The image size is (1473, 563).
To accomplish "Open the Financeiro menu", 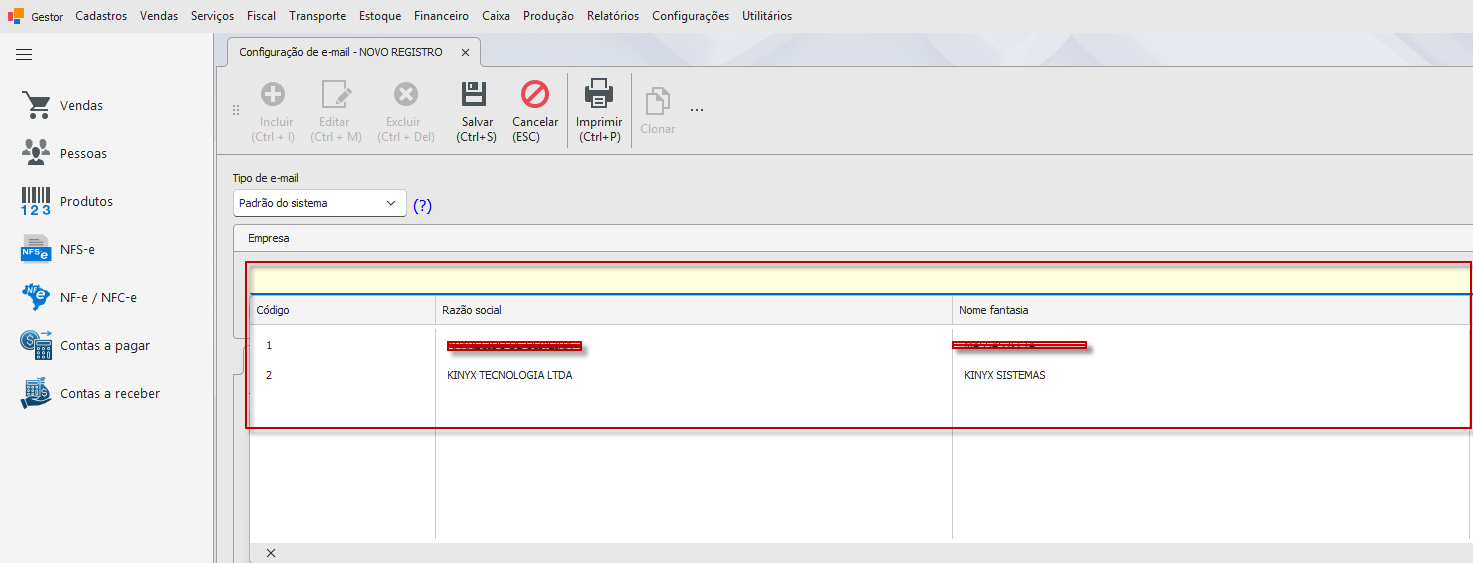I will pos(441,16).
